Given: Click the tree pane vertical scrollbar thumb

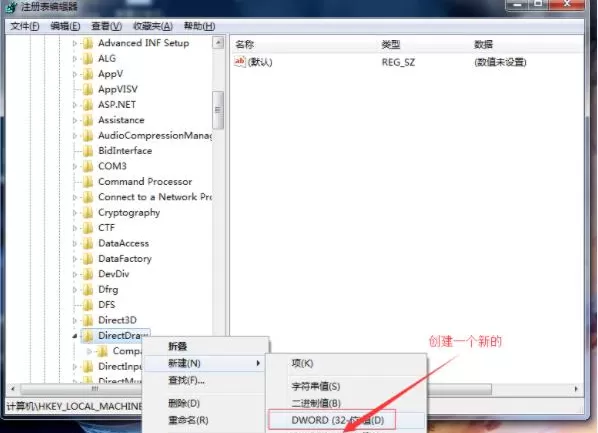Looking at the screenshot, I should (x=218, y=110).
